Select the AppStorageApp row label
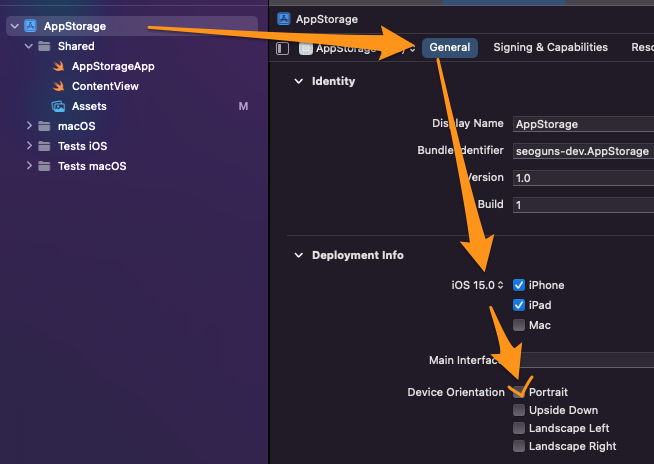The image size is (654, 464). [x=113, y=66]
